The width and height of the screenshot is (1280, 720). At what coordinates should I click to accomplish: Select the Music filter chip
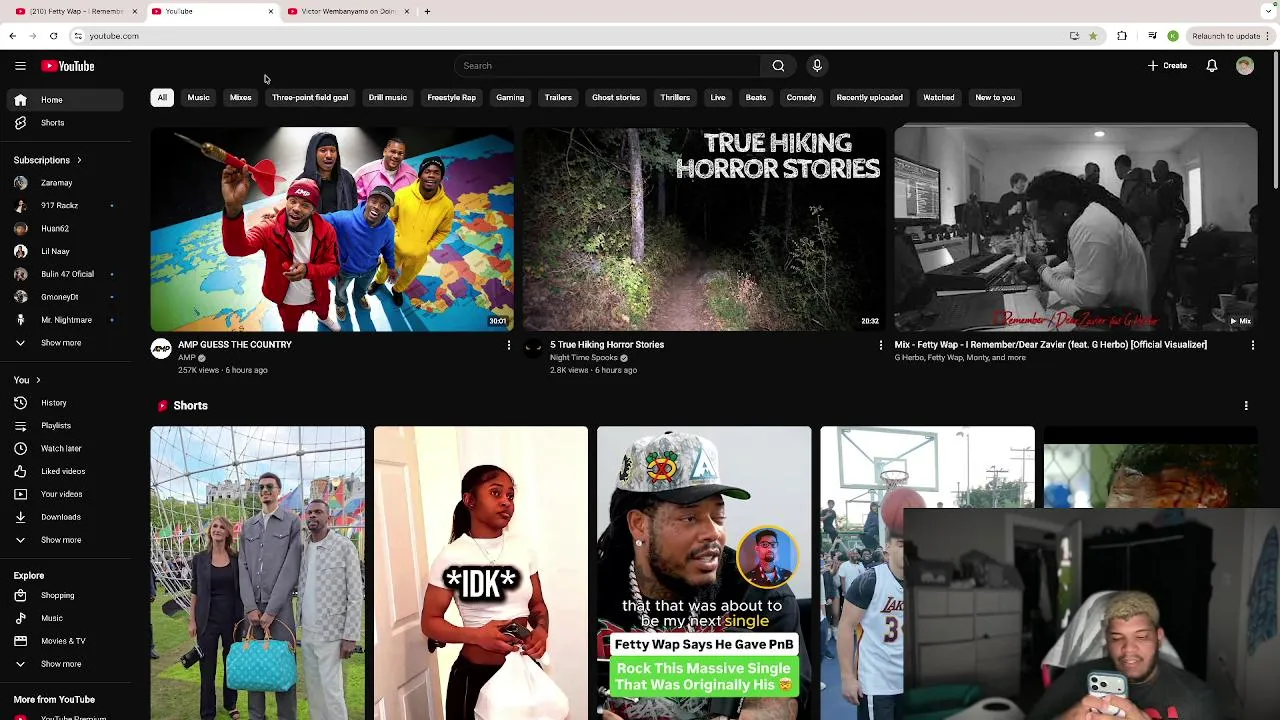[x=198, y=98]
